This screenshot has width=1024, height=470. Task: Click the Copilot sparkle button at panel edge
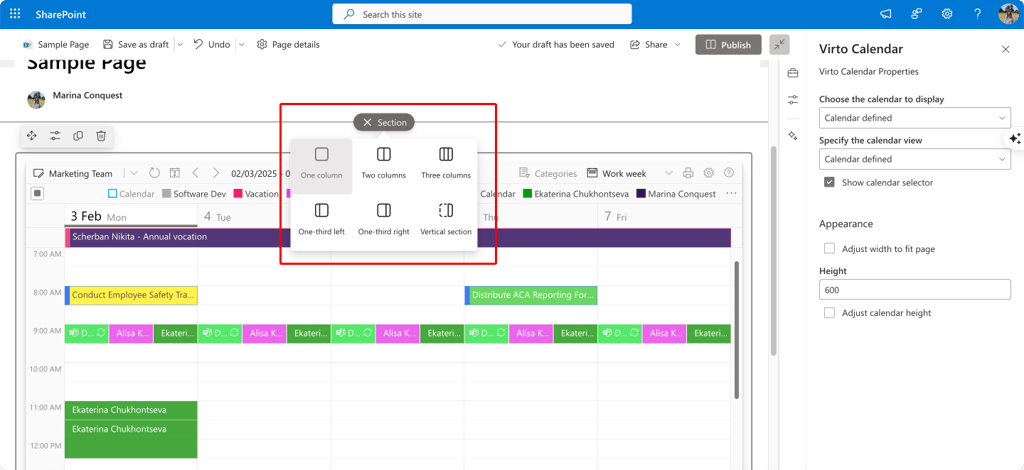(x=1014, y=138)
